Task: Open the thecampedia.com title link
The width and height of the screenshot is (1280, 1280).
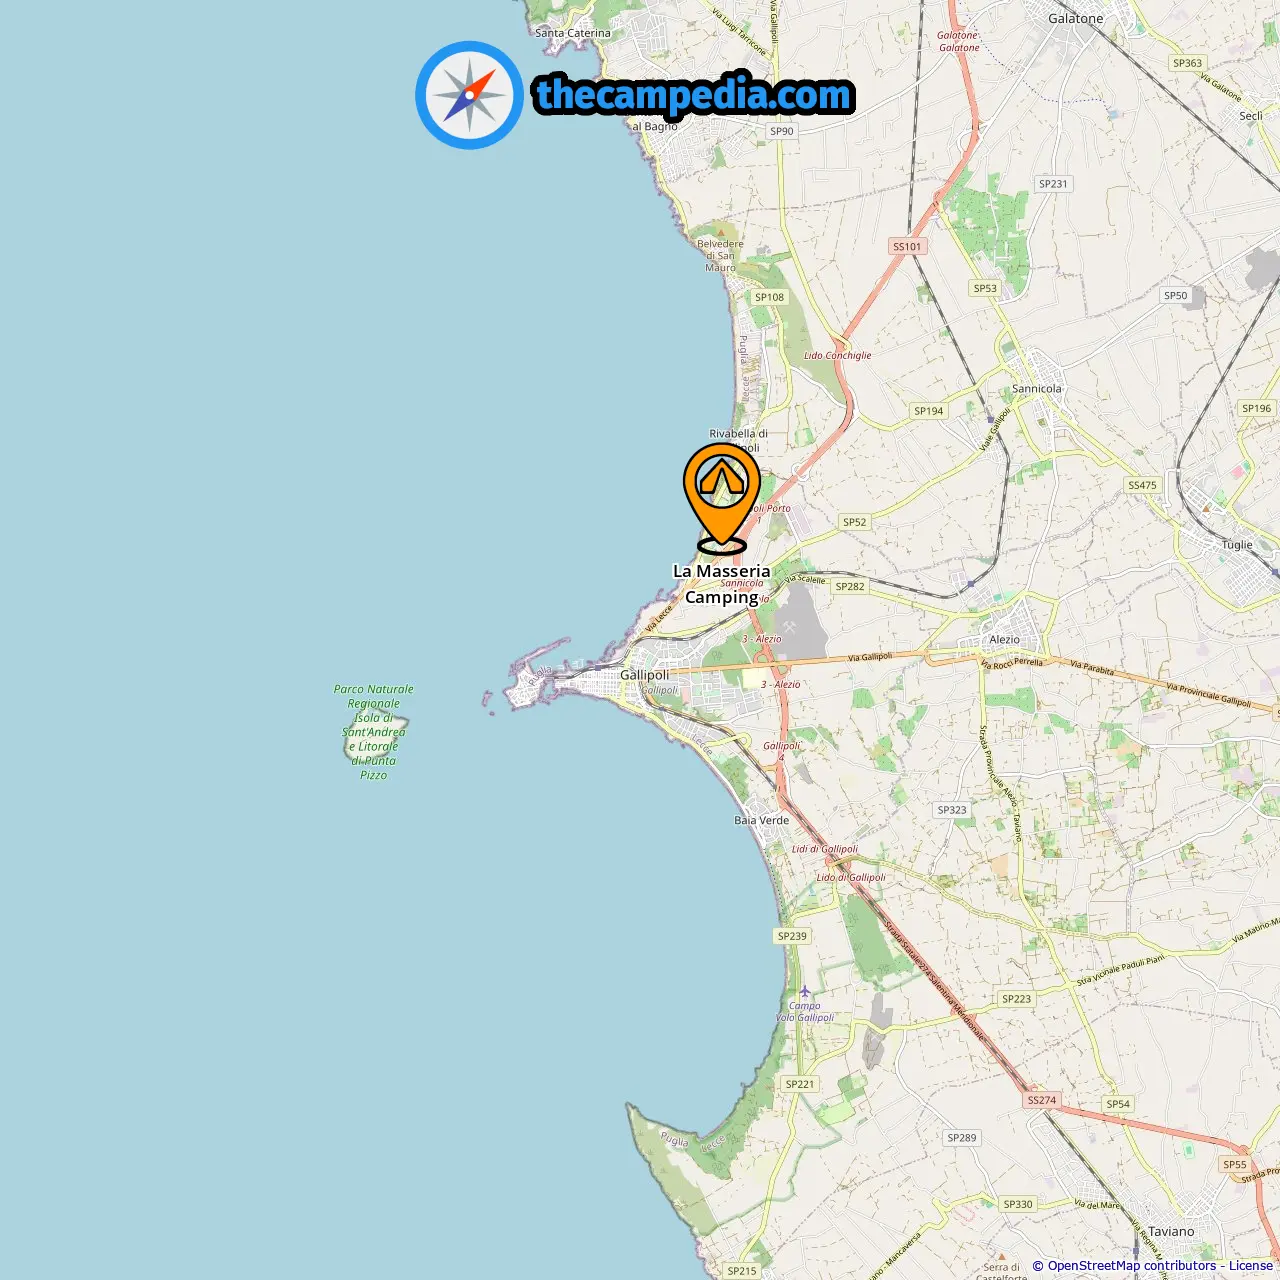Action: coord(694,95)
